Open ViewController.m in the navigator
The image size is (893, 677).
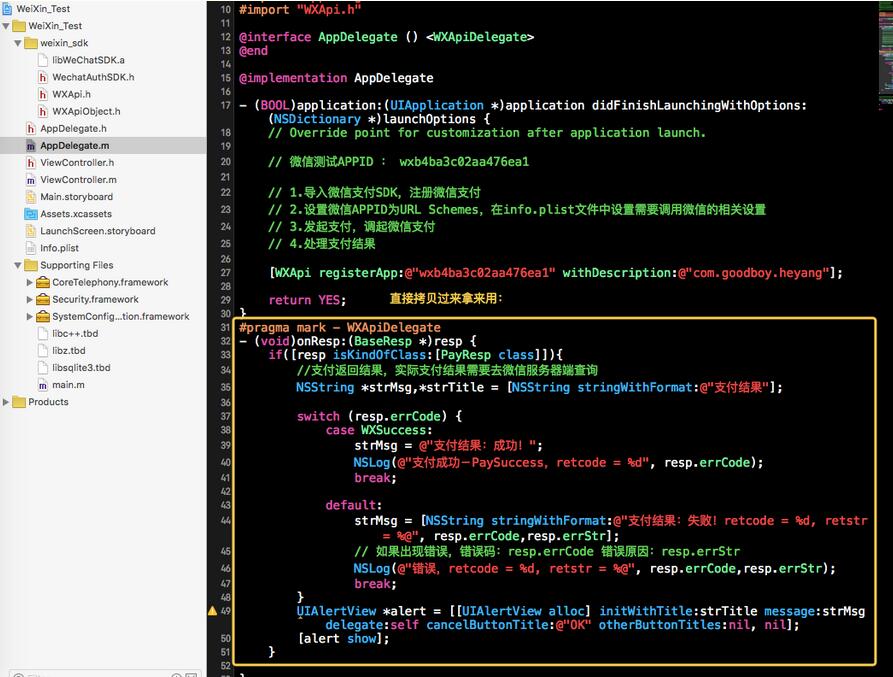[x=77, y=180]
